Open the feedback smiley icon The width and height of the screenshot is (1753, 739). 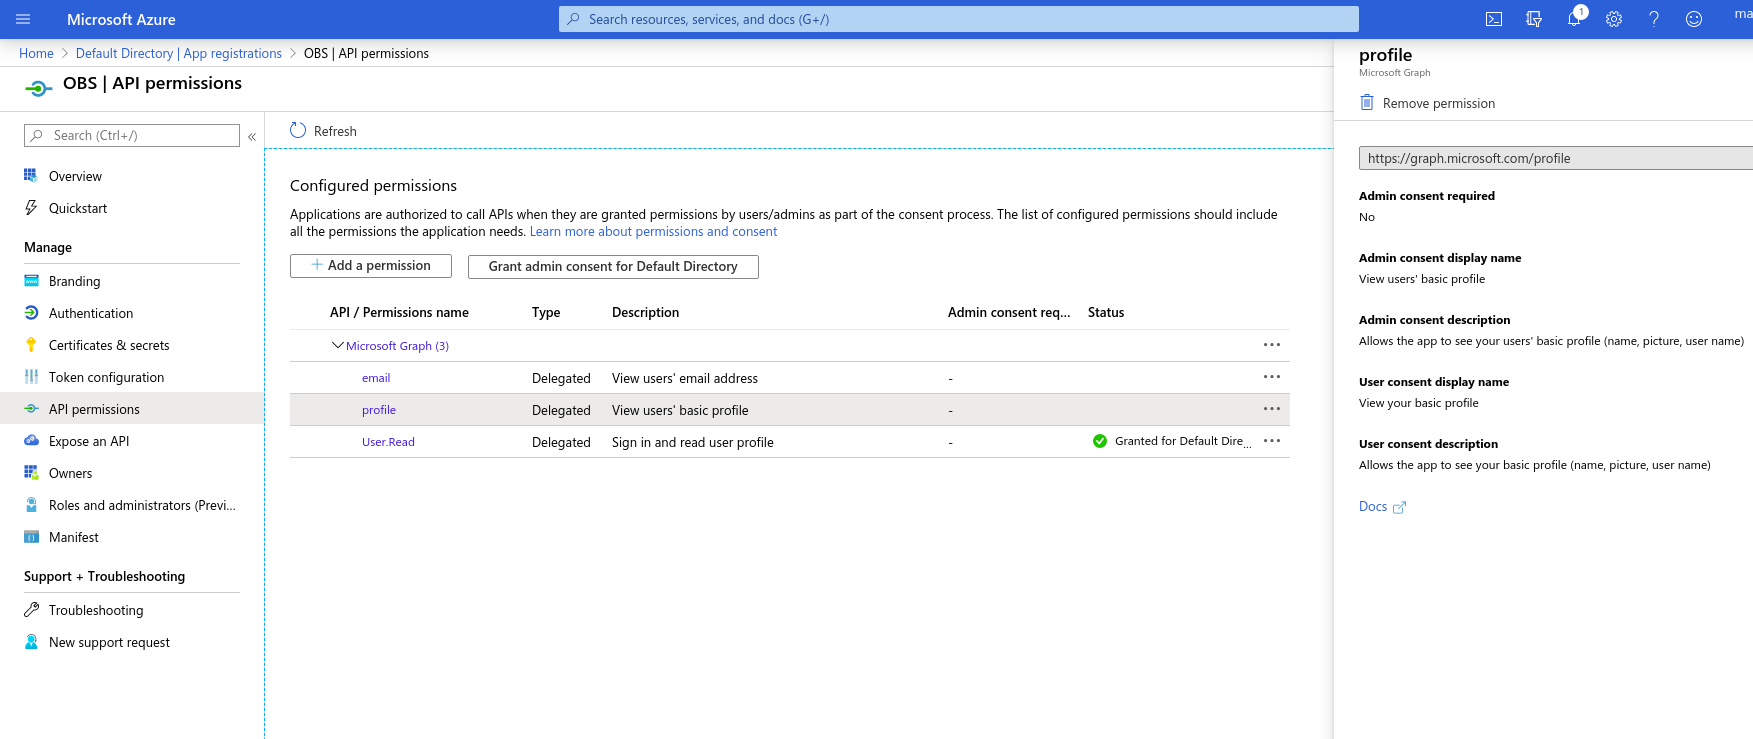point(1694,19)
